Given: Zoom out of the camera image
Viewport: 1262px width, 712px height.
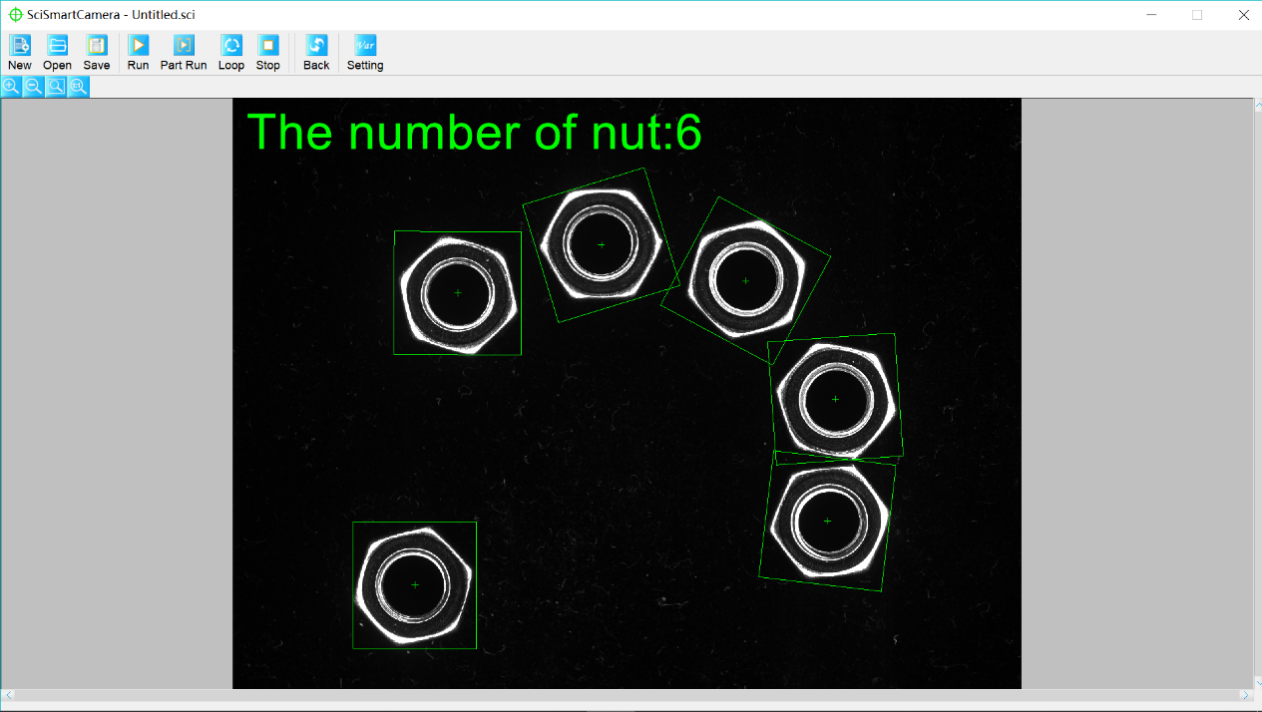Looking at the screenshot, I should coord(33,87).
